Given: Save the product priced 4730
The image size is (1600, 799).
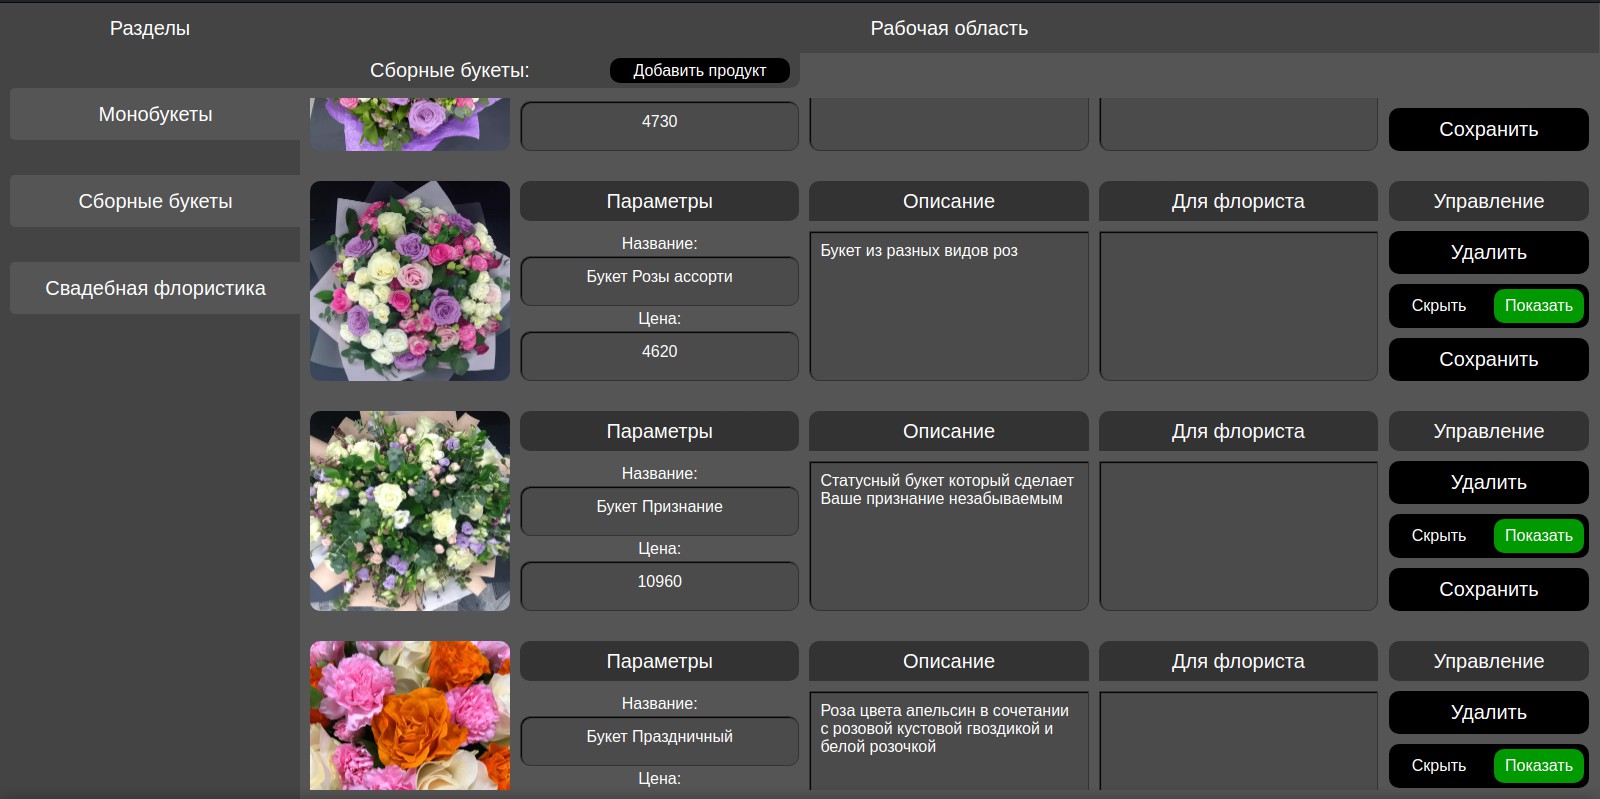Looking at the screenshot, I should click(x=1489, y=129).
